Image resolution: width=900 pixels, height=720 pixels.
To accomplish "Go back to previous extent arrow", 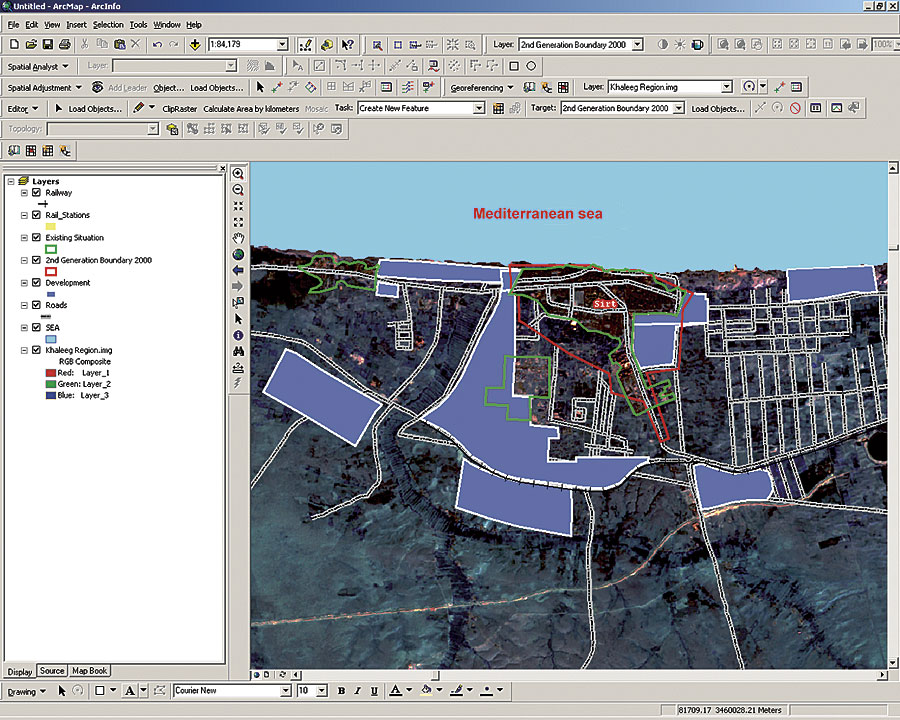I will [x=238, y=270].
